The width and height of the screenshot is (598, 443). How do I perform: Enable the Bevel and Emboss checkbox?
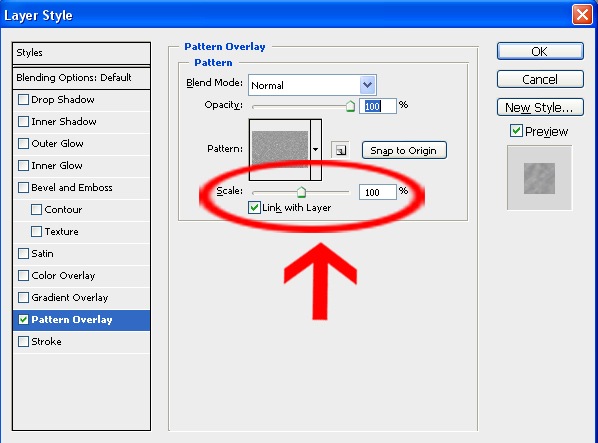pyautogui.click(x=24, y=188)
